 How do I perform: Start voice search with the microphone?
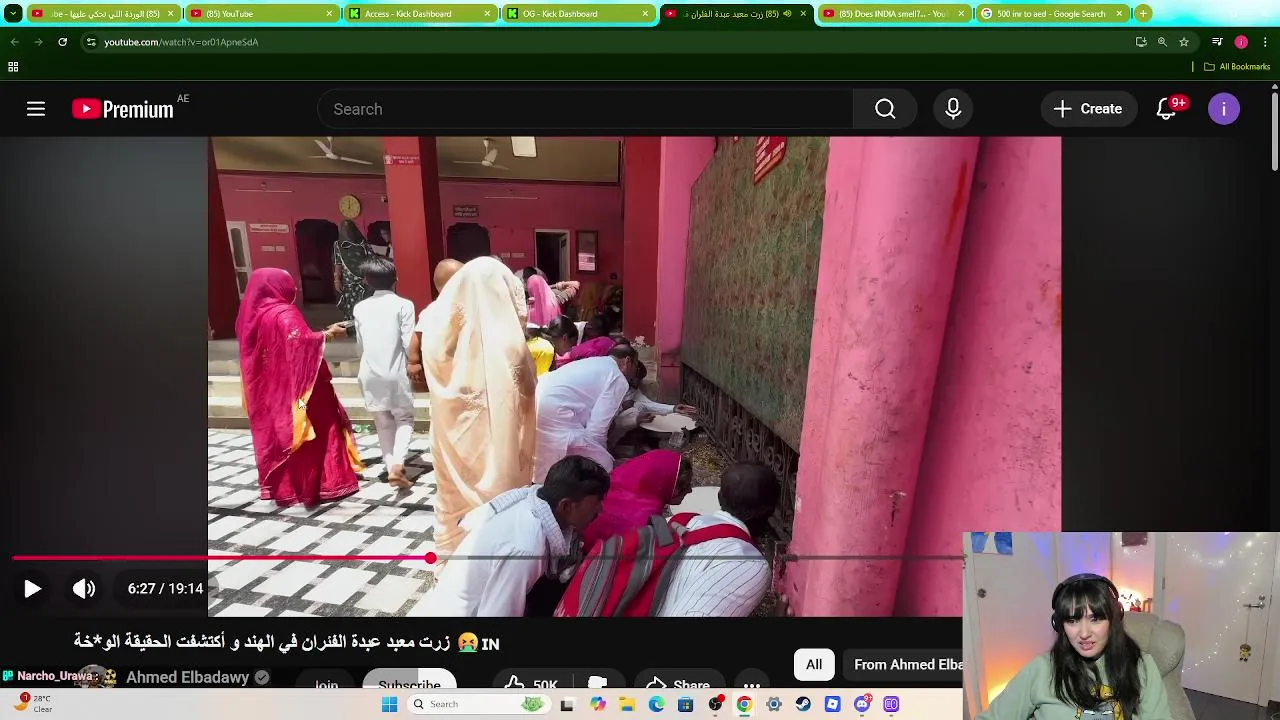pos(953,109)
